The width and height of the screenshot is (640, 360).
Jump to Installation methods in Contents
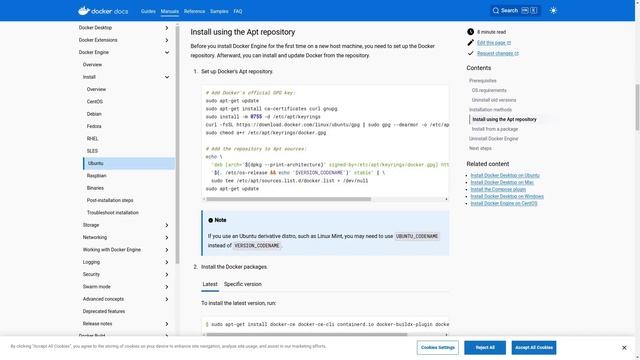[x=490, y=110]
